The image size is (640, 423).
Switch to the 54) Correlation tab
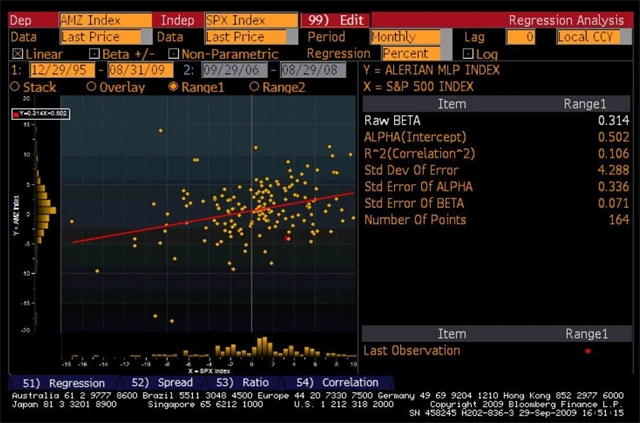(x=337, y=382)
